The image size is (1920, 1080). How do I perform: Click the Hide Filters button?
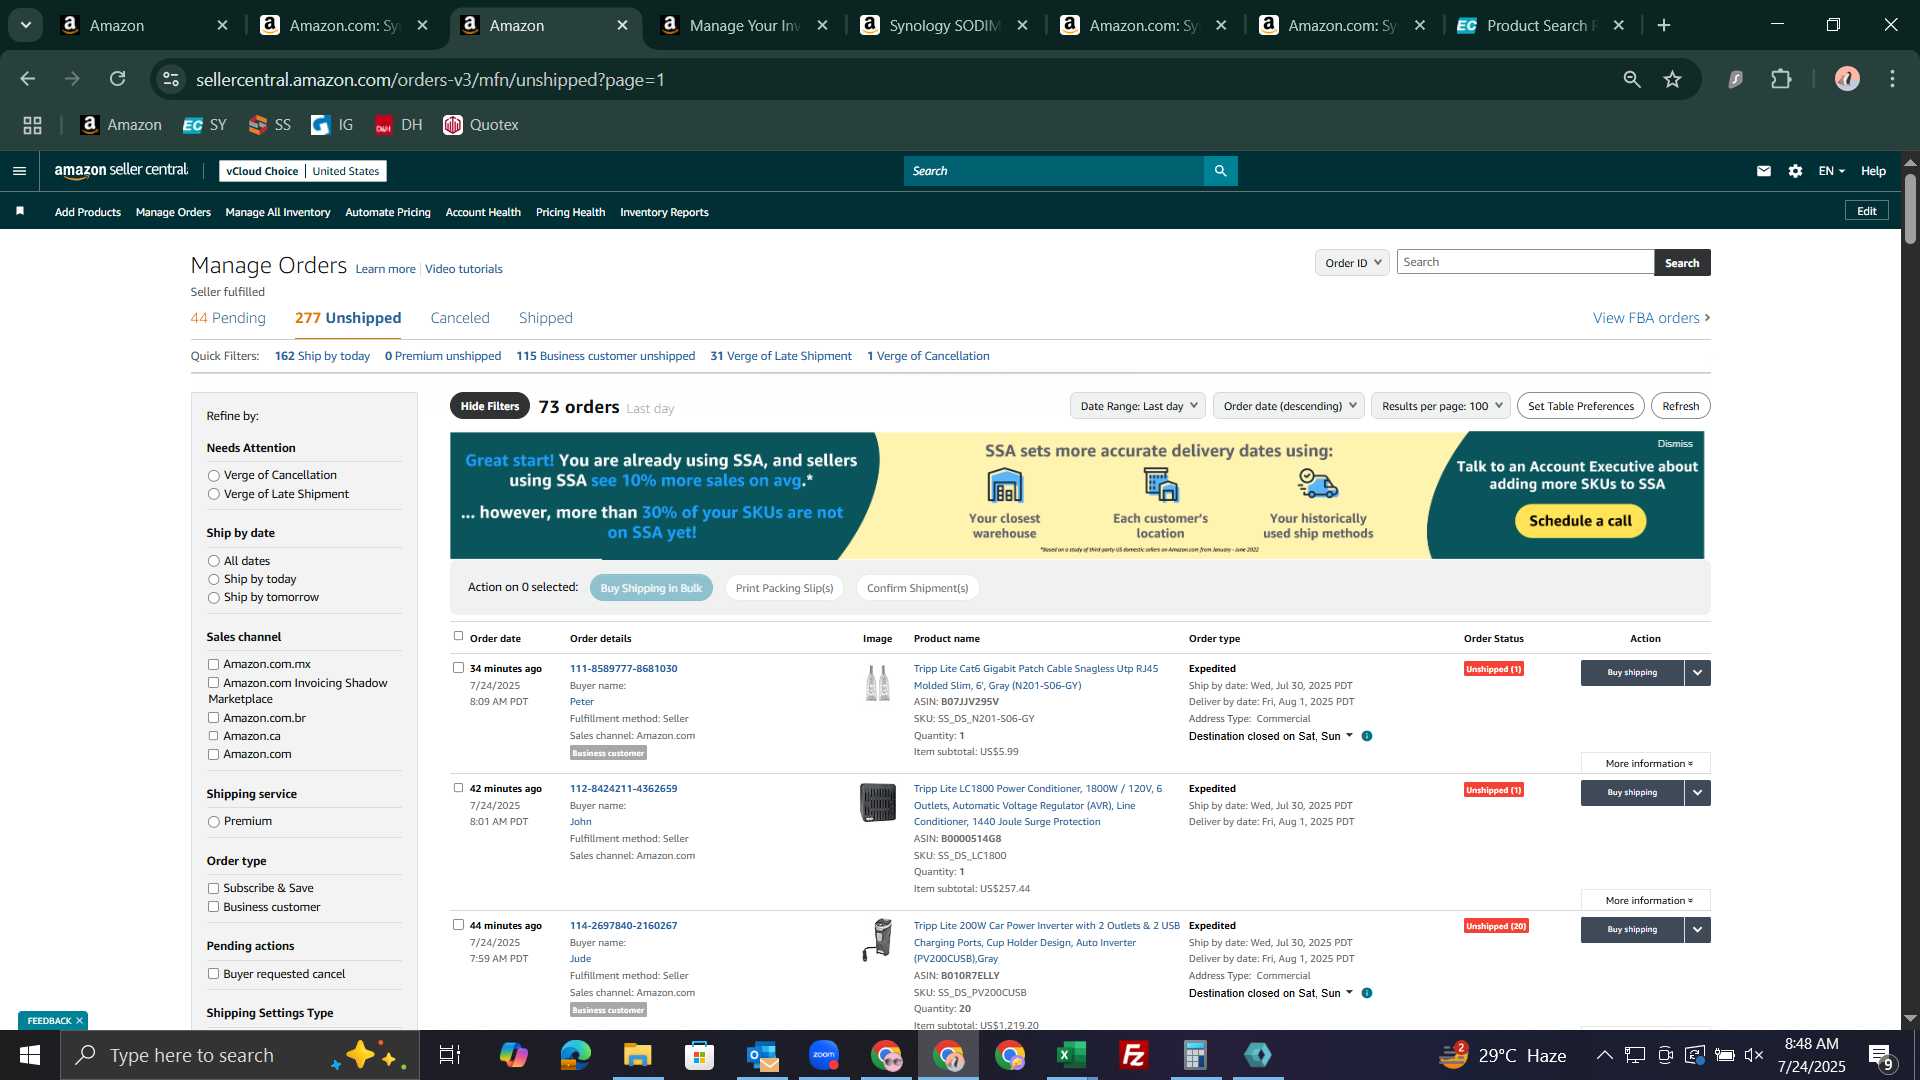489,406
